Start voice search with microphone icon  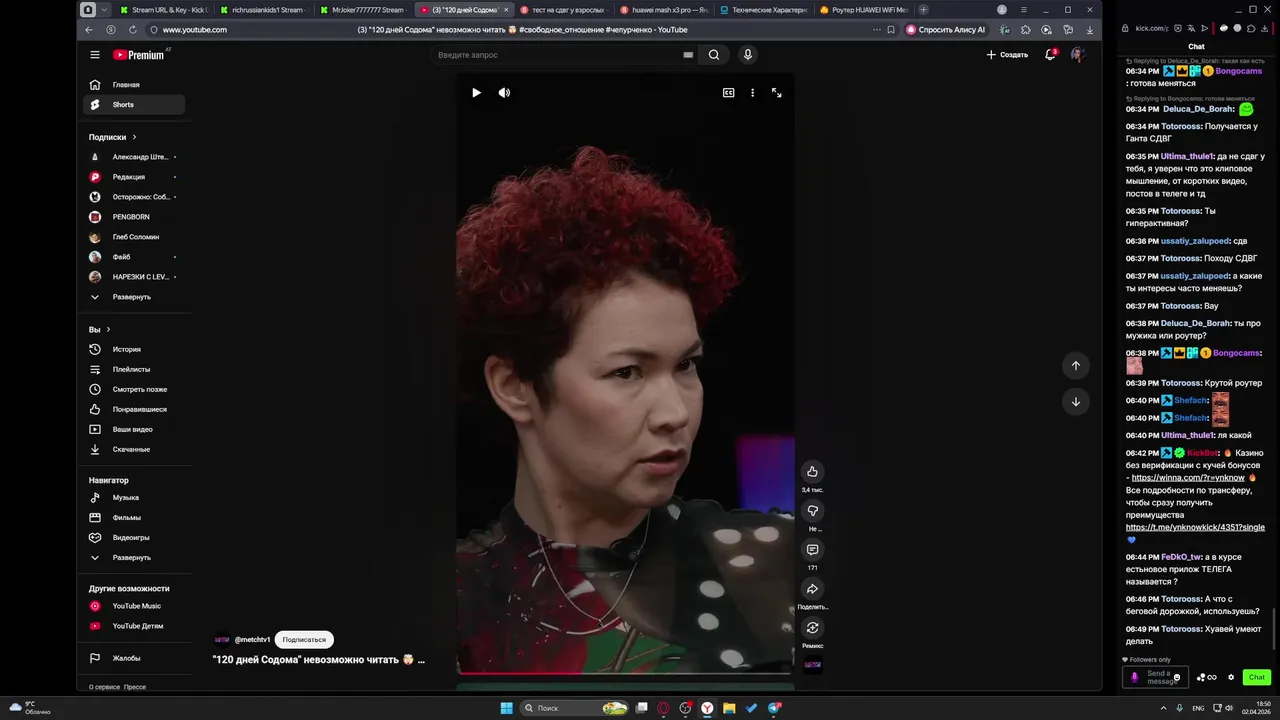pyautogui.click(x=748, y=55)
